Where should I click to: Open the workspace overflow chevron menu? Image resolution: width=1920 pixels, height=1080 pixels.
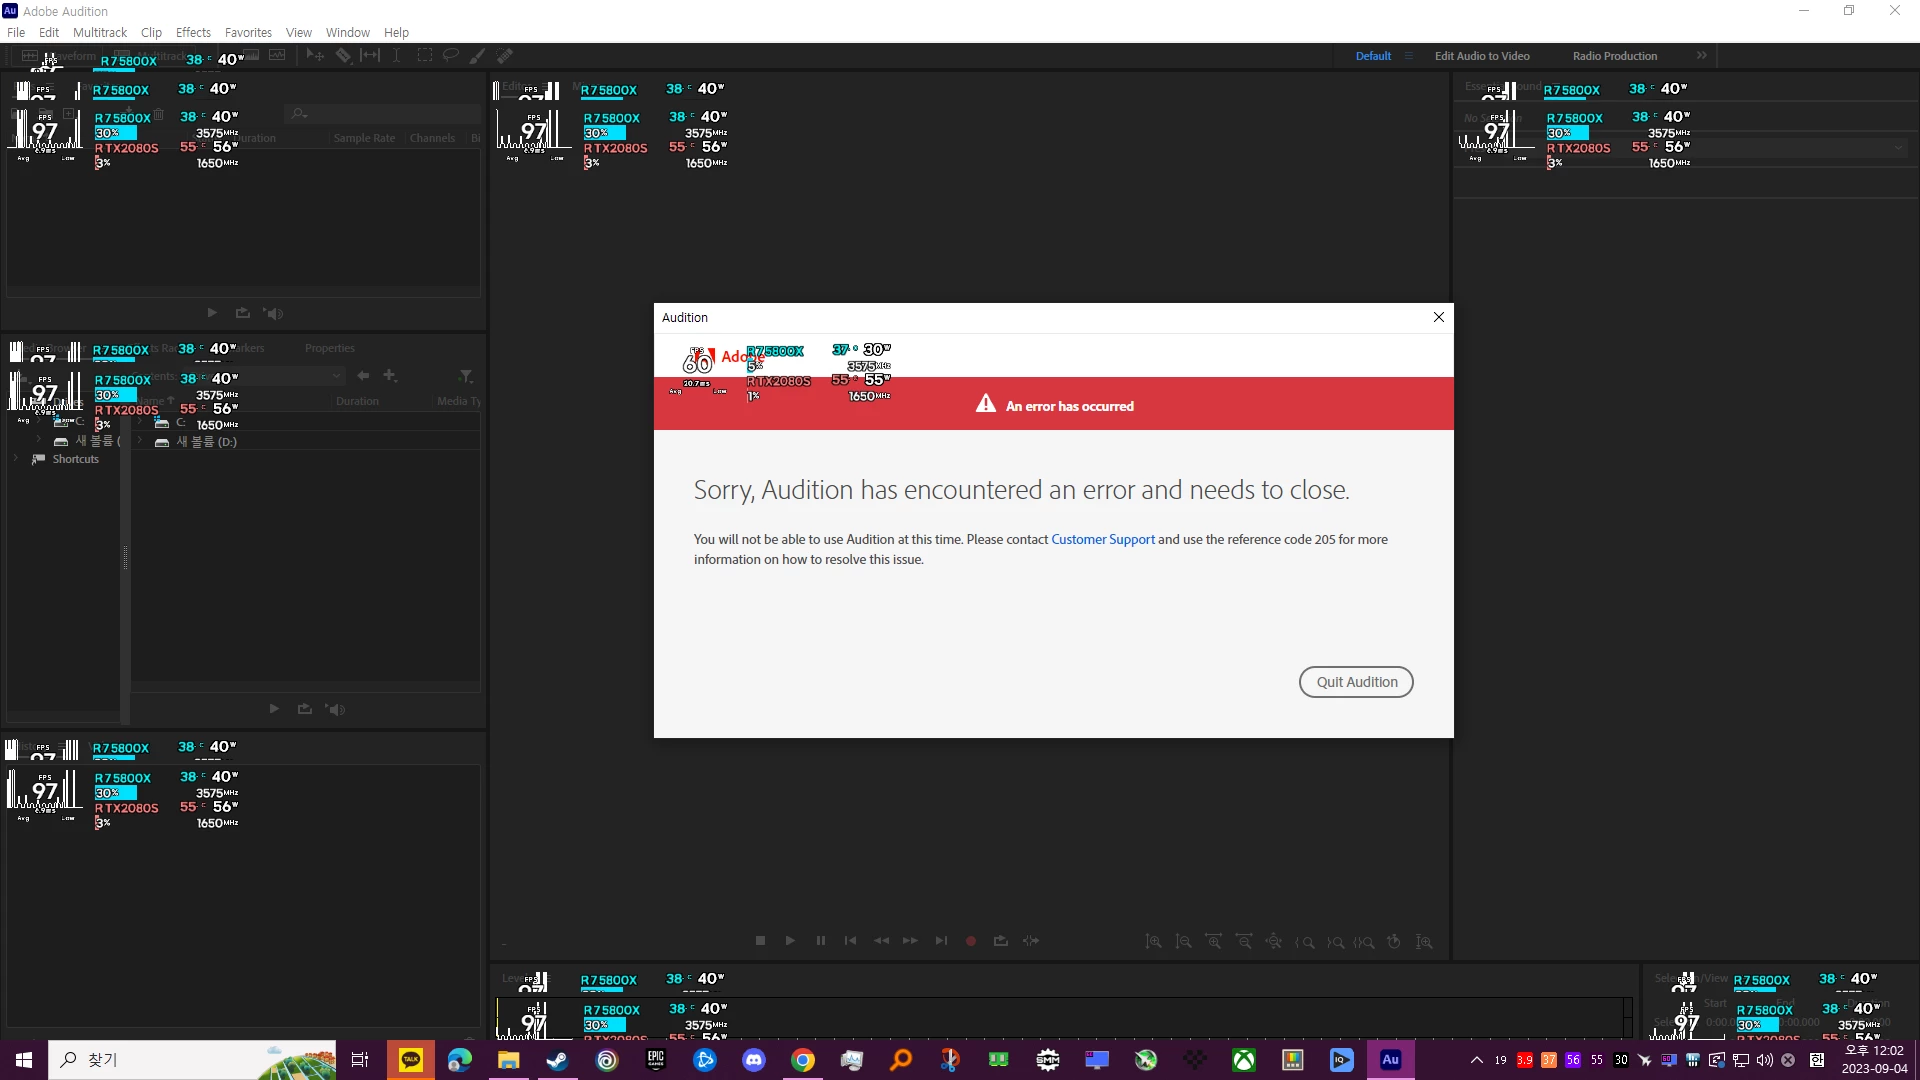pyautogui.click(x=1702, y=56)
